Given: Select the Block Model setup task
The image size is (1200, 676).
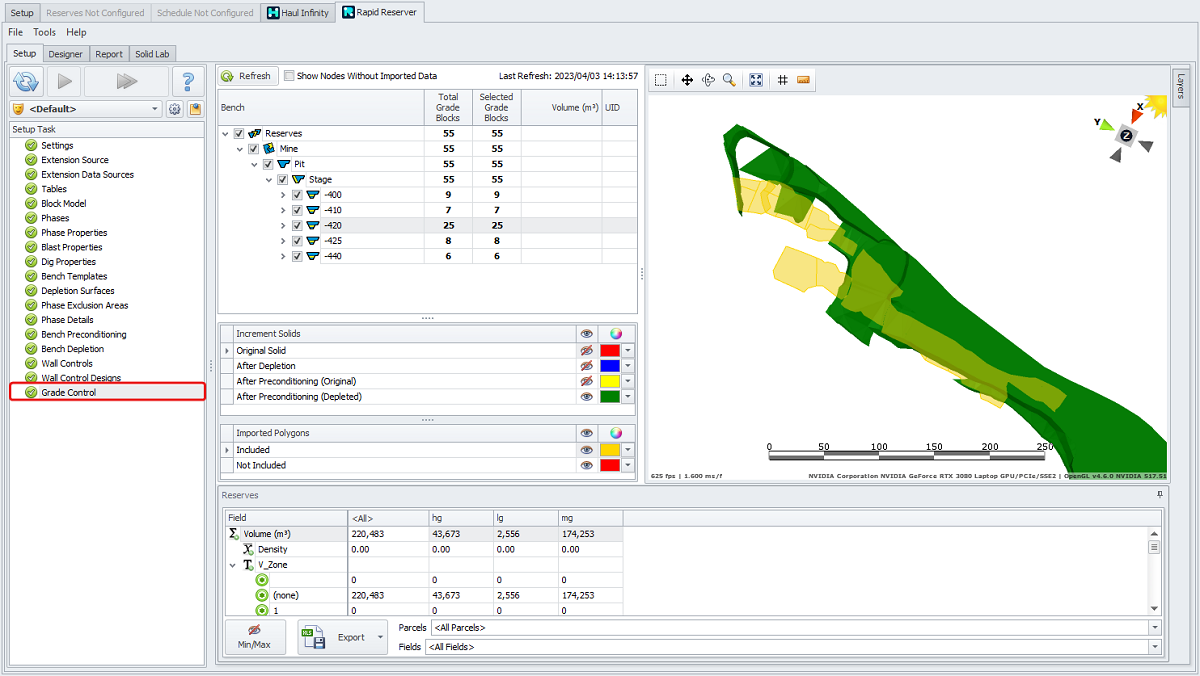Looking at the screenshot, I should click(x=64, y=204).
